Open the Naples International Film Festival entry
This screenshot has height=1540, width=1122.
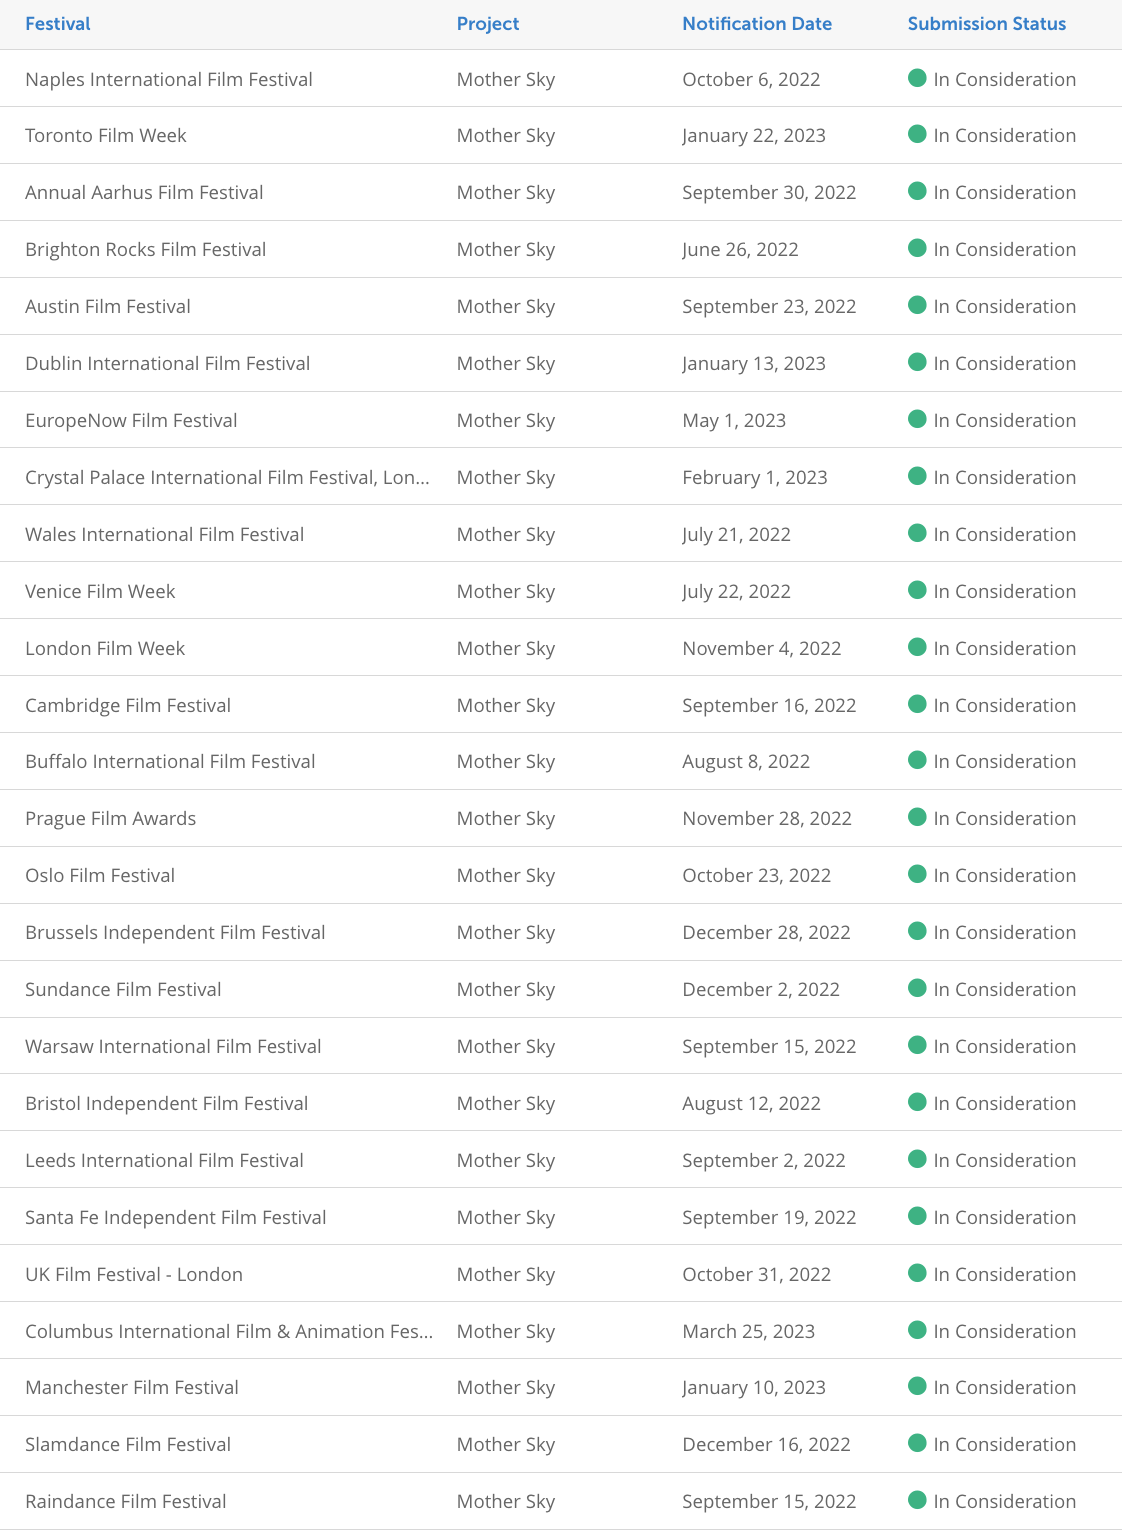169,79
